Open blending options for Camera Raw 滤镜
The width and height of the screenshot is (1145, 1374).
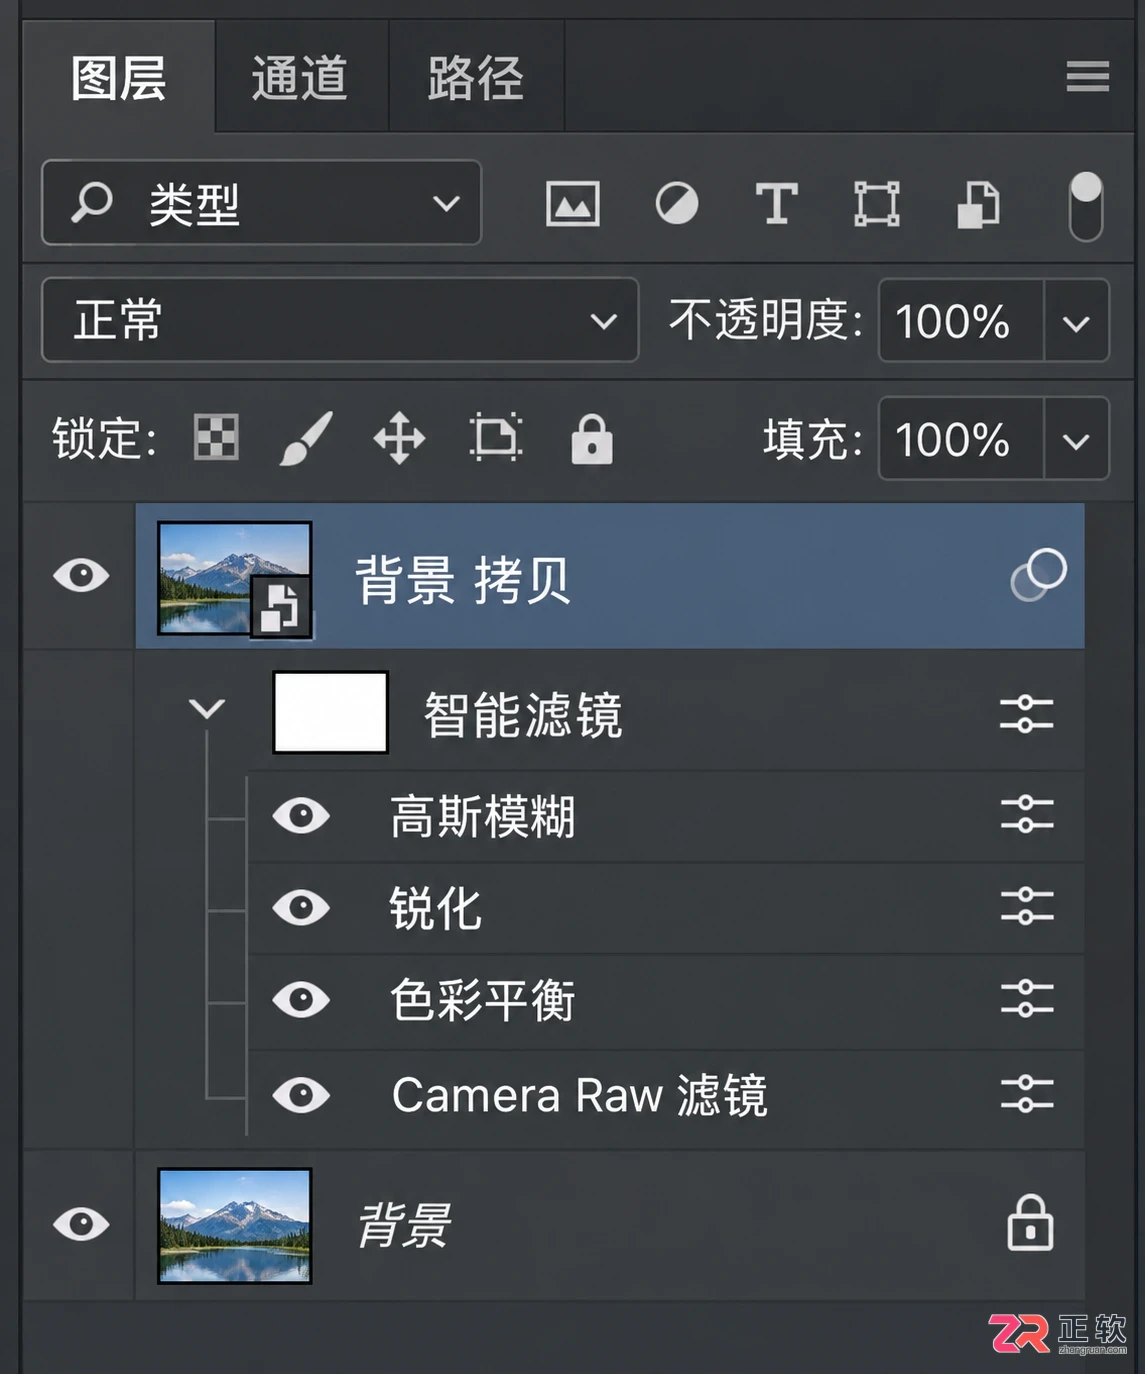pos(1027,1094)
